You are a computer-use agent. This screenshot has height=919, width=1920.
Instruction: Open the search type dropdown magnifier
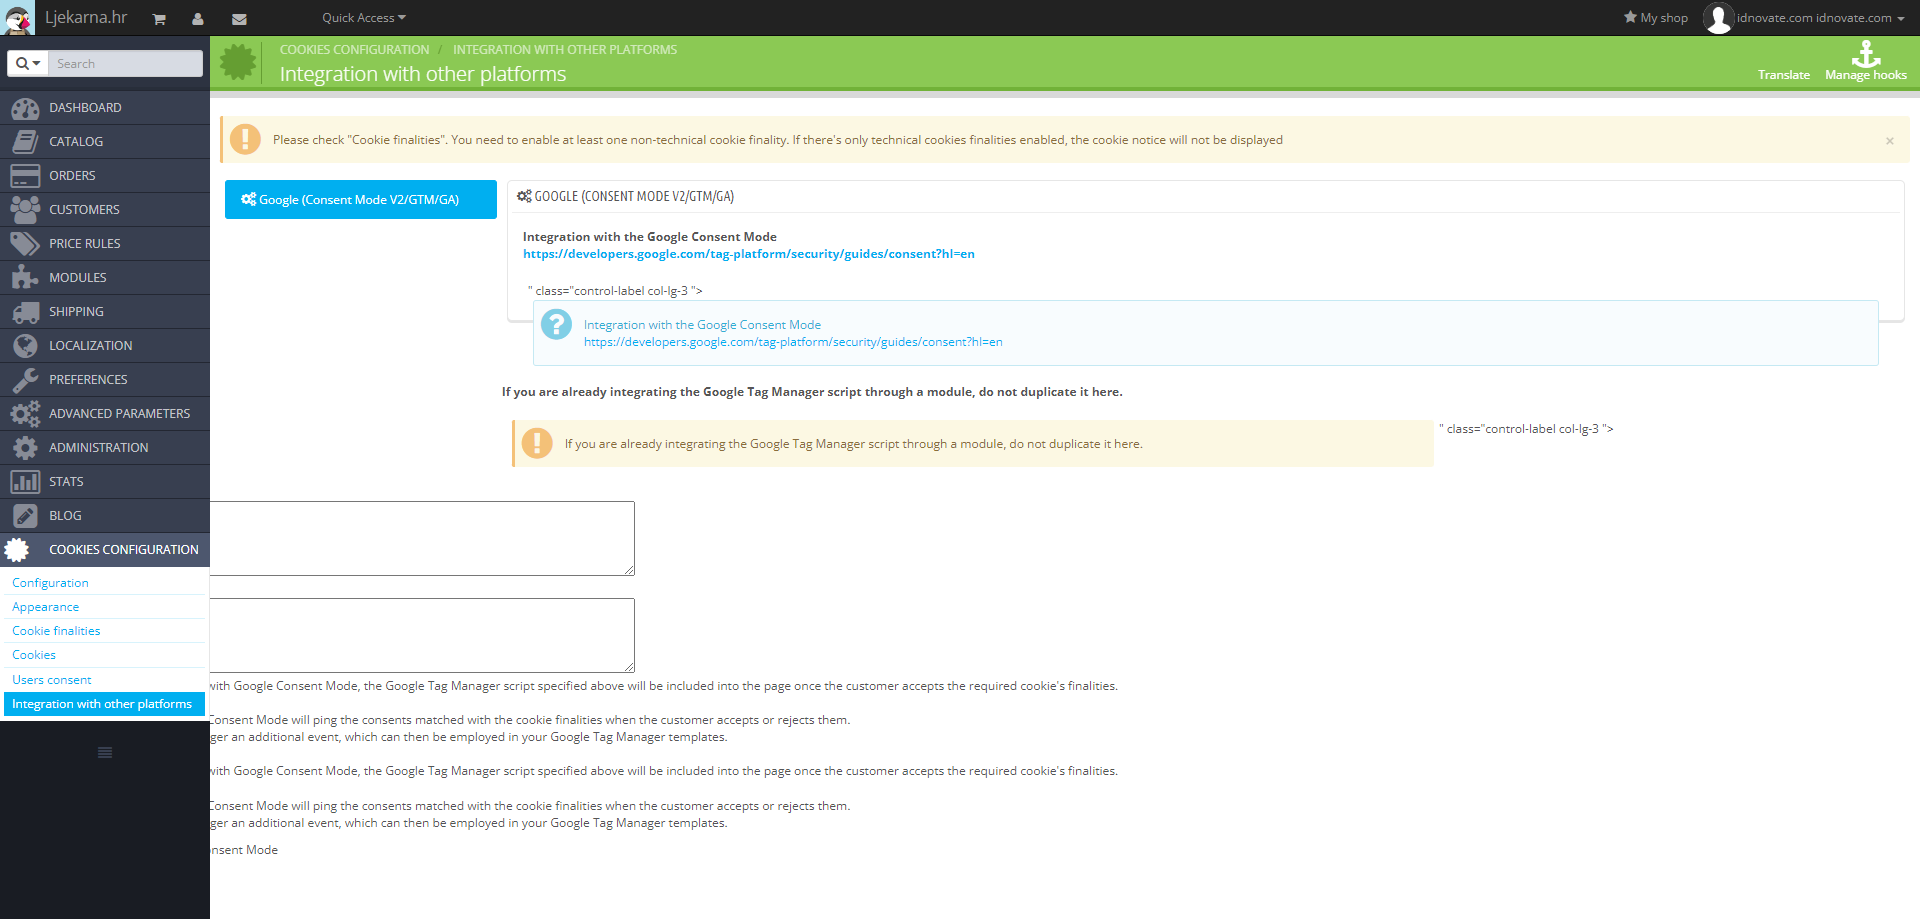point(28,63)
